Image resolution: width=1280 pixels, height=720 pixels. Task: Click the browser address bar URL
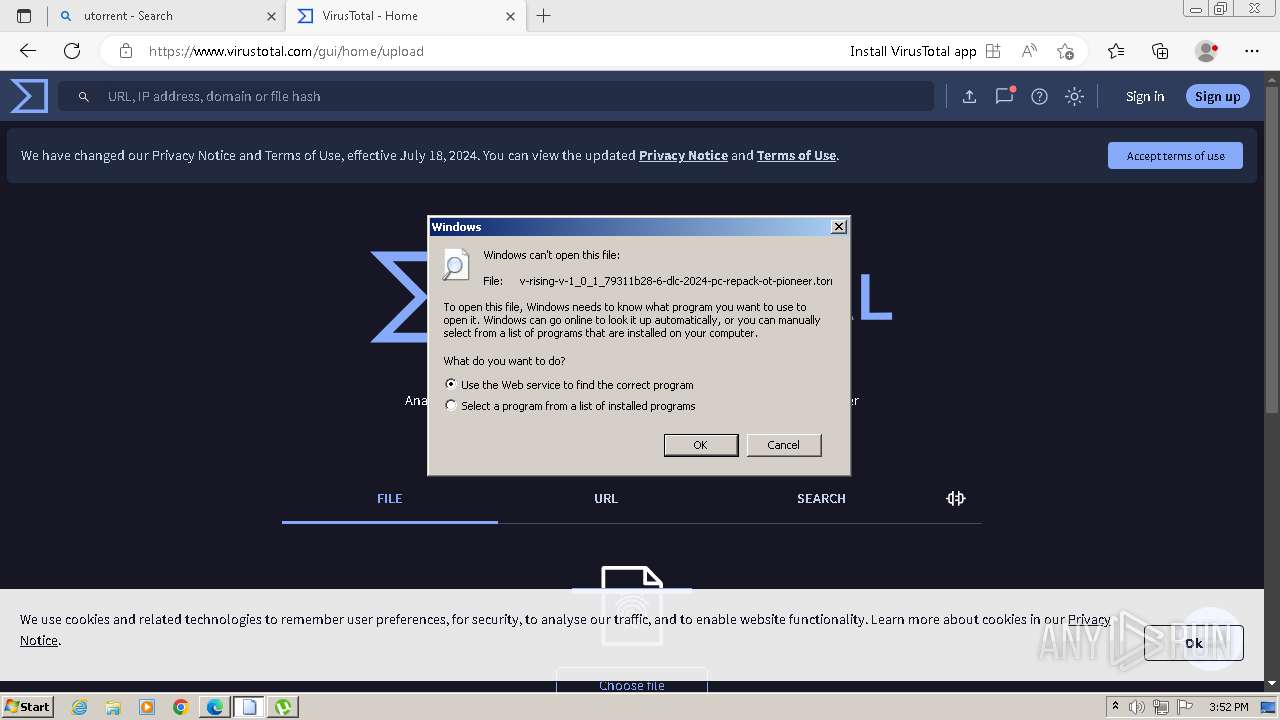[x=286, y=51]
